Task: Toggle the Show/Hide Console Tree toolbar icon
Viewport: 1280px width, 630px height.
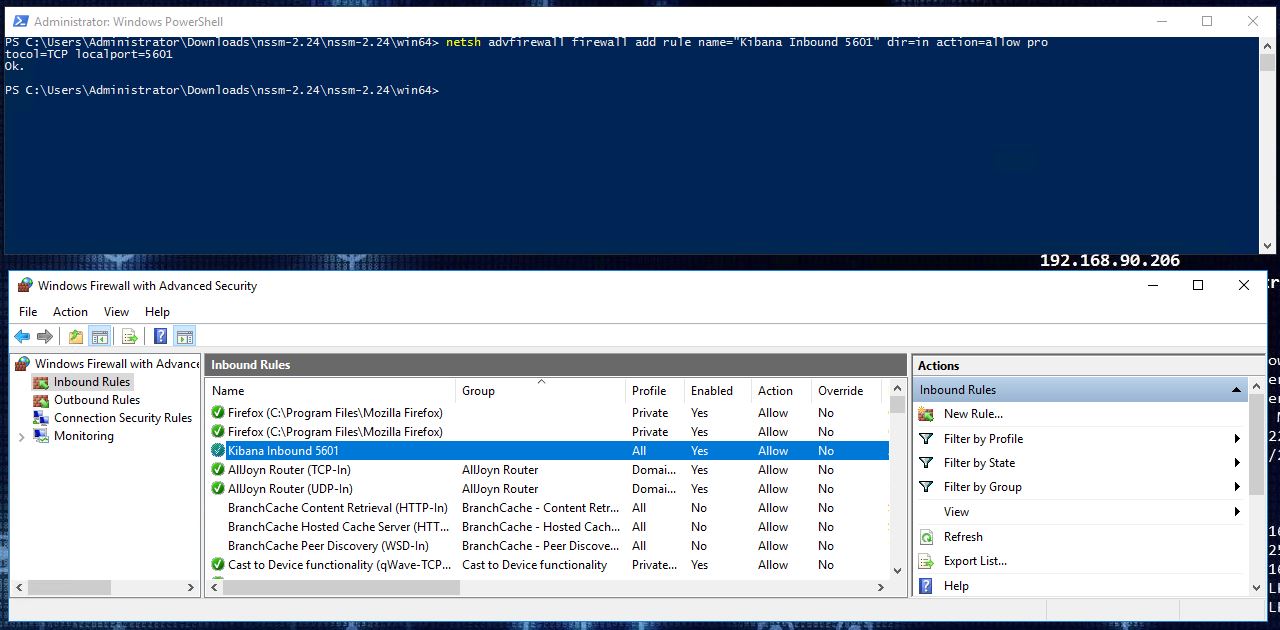Action: [x=99, y=336]
